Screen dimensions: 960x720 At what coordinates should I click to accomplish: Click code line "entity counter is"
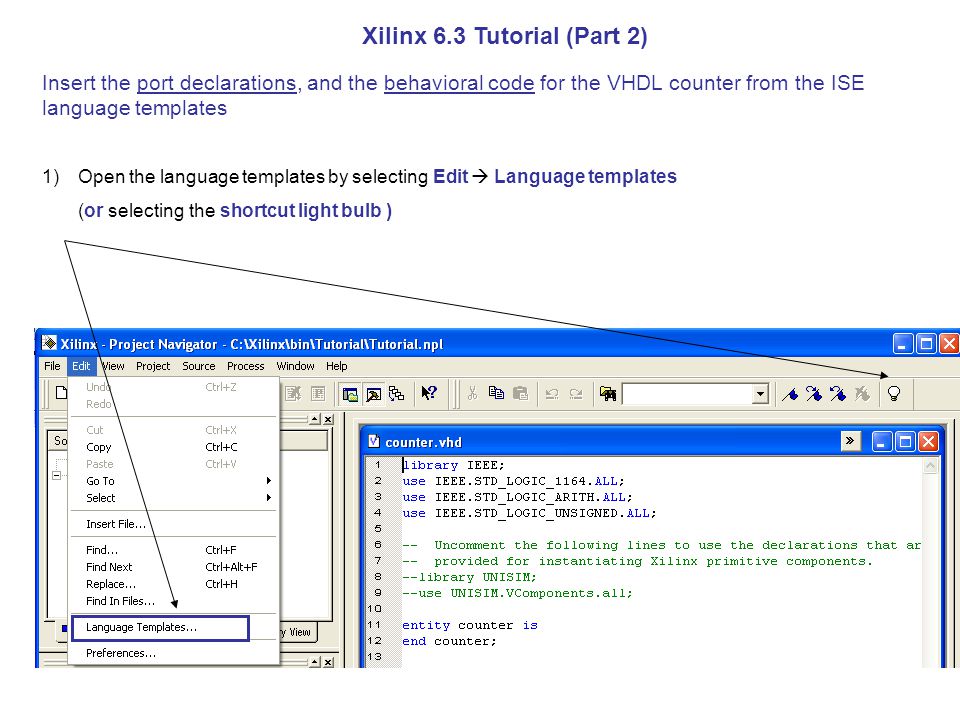[x=470, y=625]
